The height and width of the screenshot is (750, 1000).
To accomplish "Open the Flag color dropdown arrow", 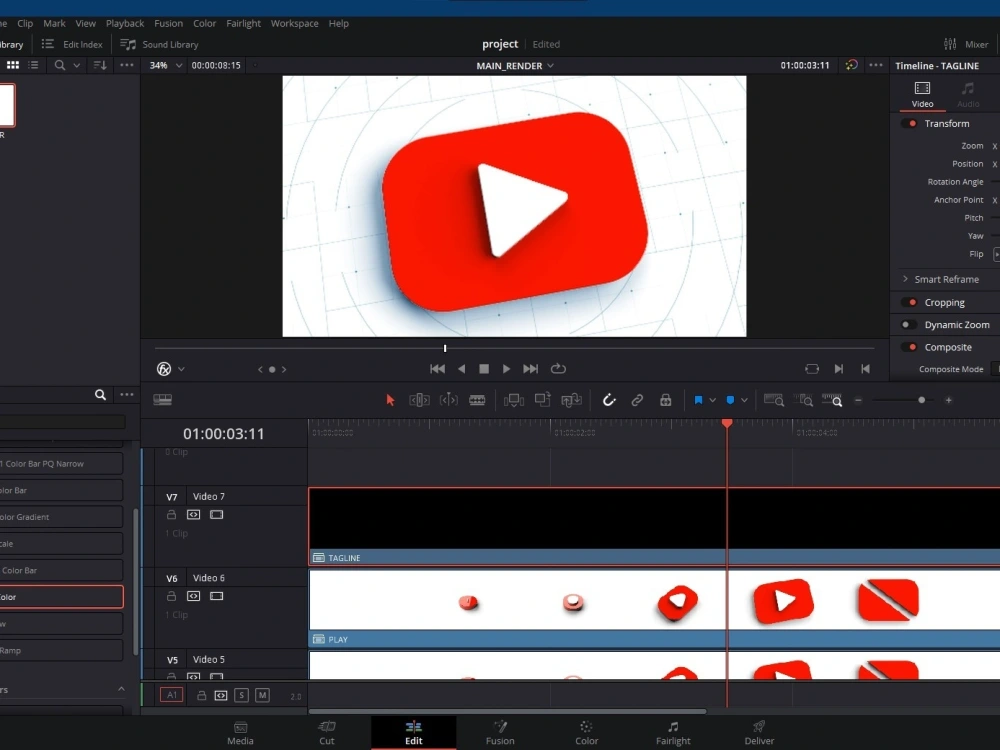I will [x=712, y=401].
